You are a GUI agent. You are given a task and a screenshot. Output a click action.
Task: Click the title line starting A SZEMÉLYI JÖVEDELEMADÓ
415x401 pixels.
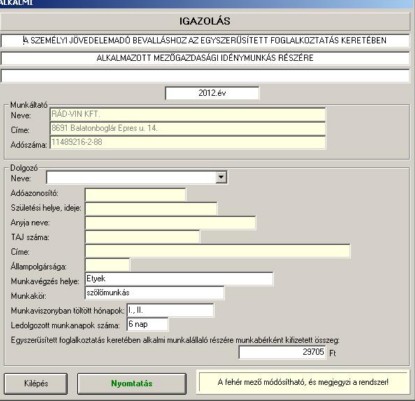click(x=205, y=41)
